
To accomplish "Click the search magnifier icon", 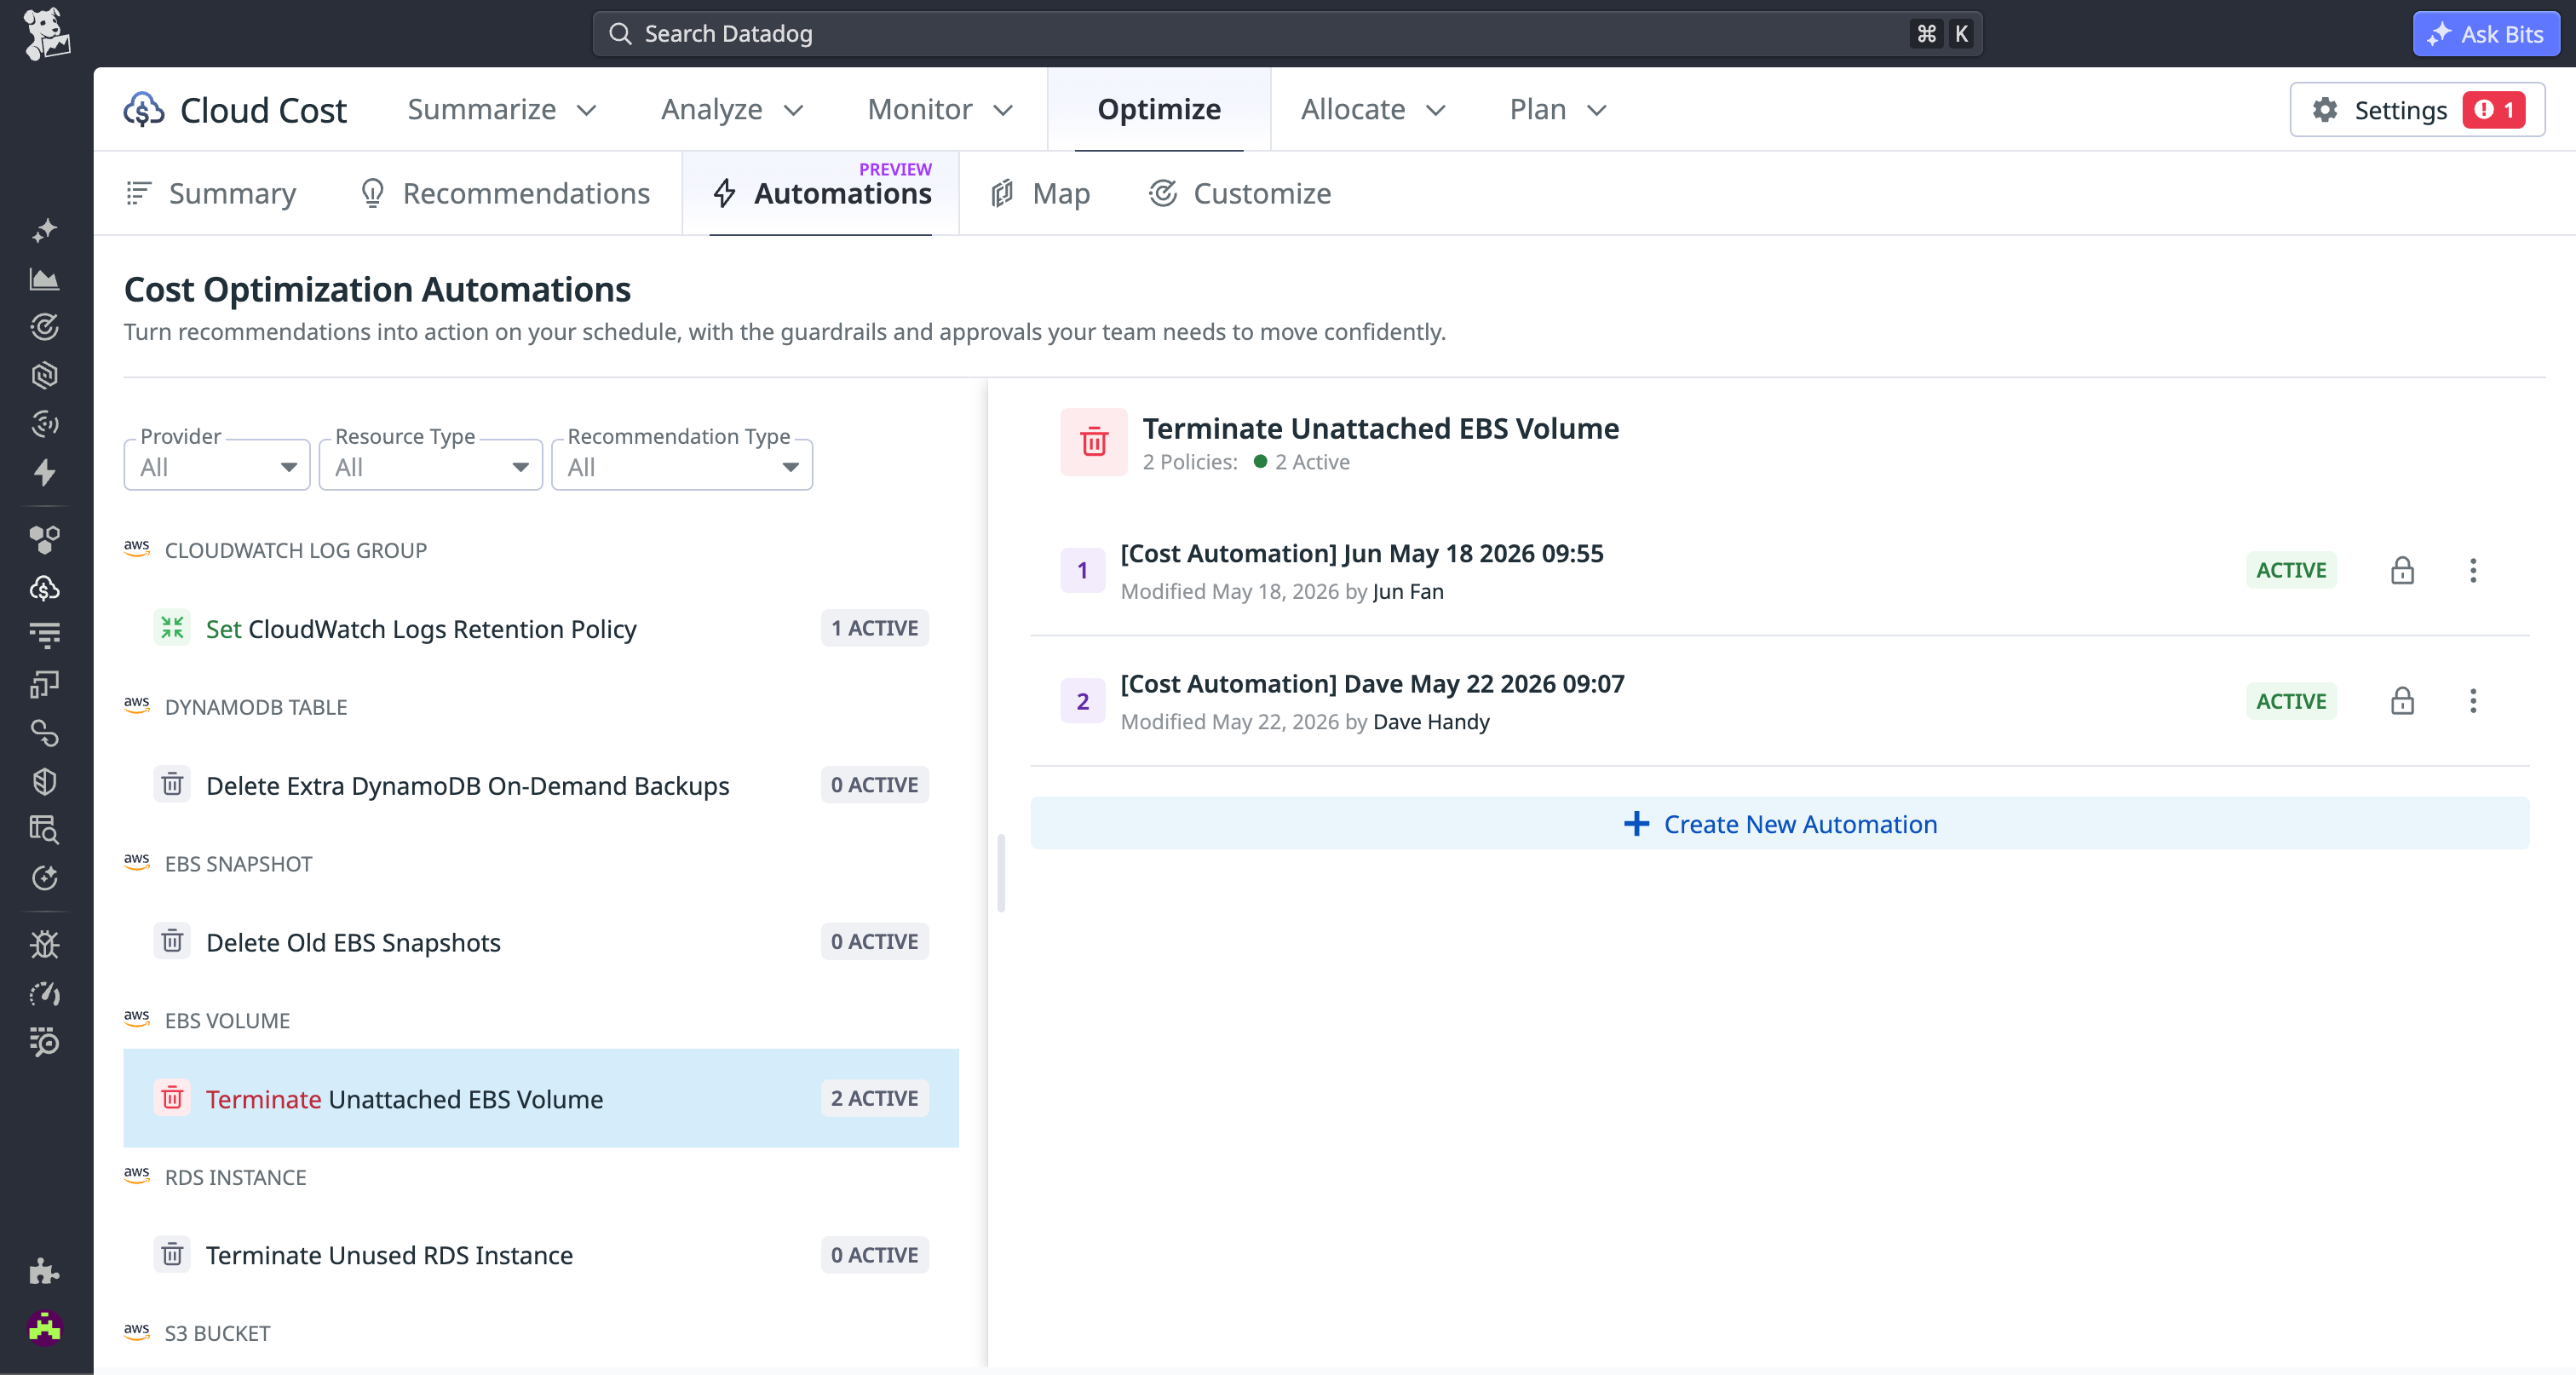I will tap(620, 34).
